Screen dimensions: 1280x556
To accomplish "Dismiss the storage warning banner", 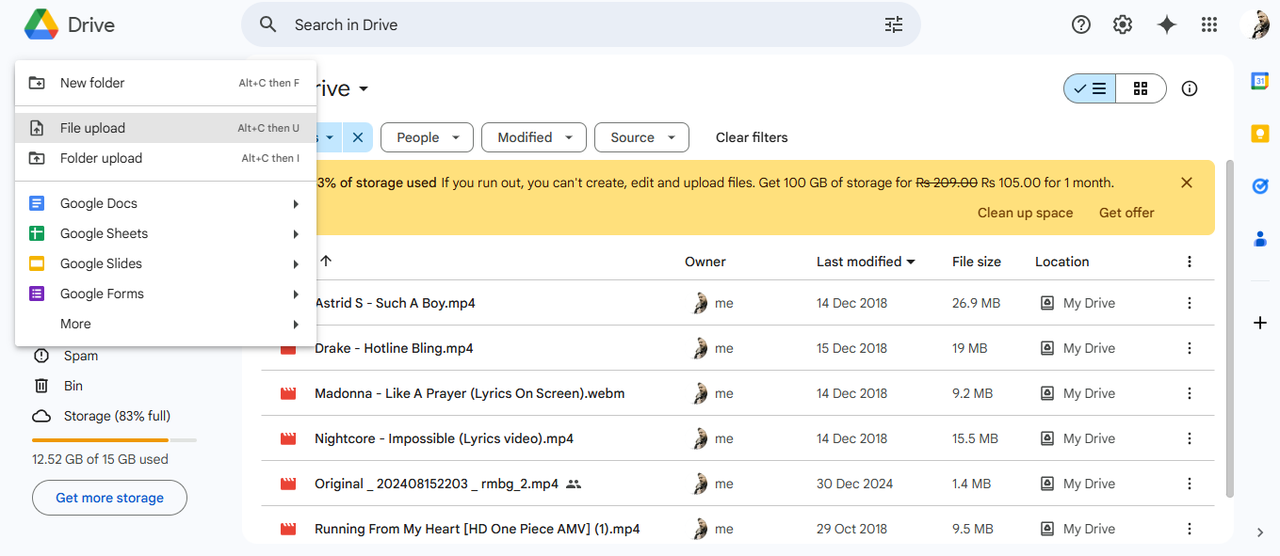I will 1186,183.
